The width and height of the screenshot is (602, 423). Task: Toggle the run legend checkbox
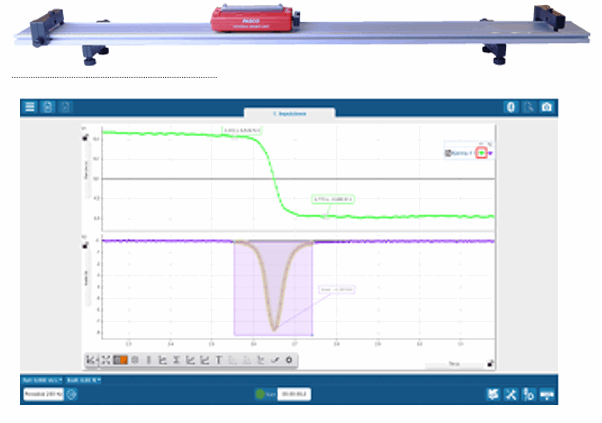(447, 153)
